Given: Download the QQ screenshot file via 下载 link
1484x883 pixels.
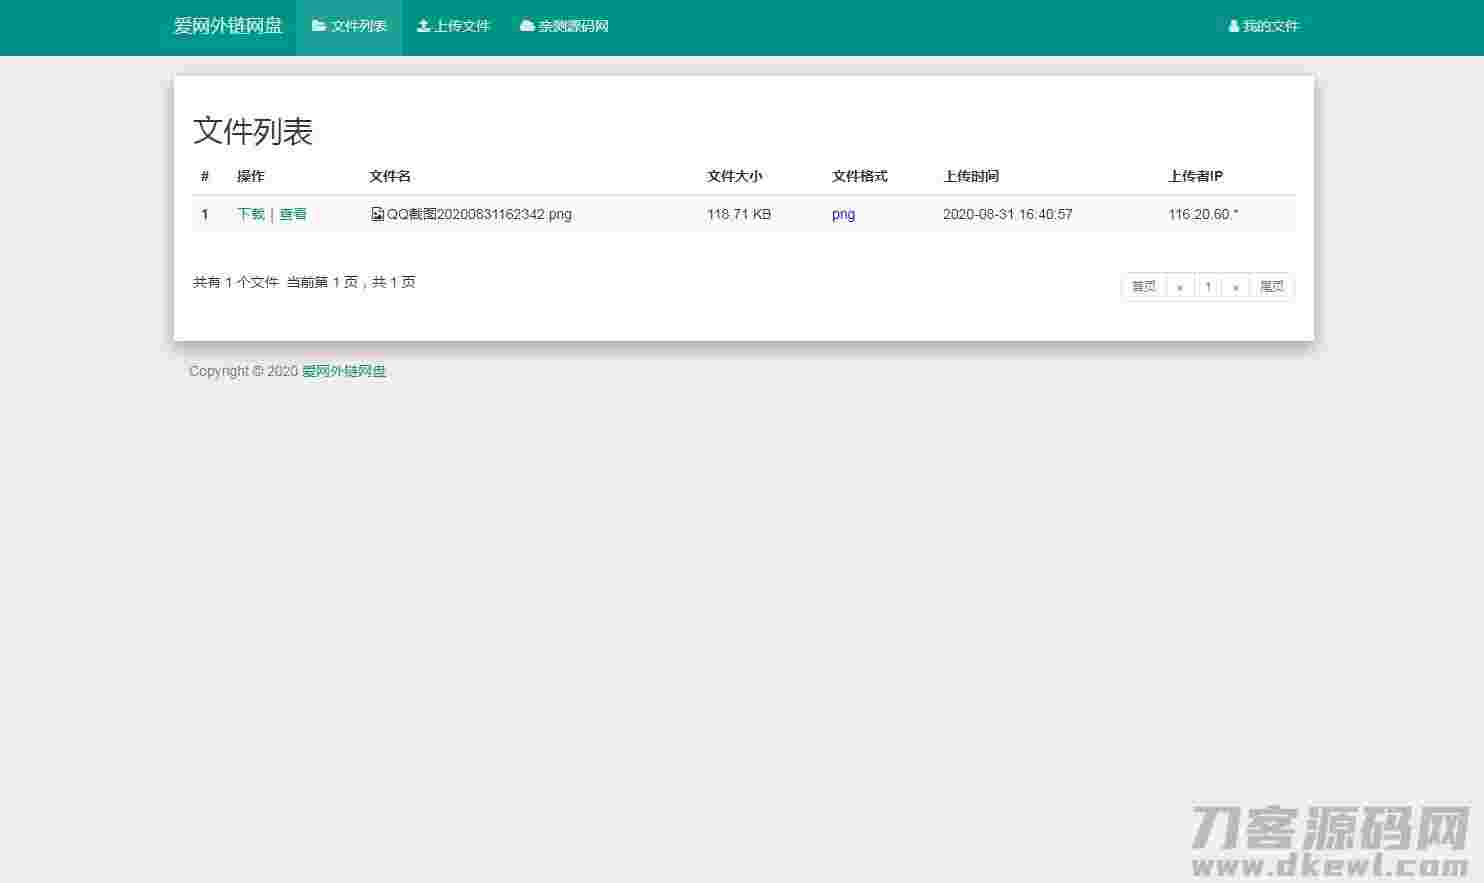Looking at the screenshot, I should point(250,213).
